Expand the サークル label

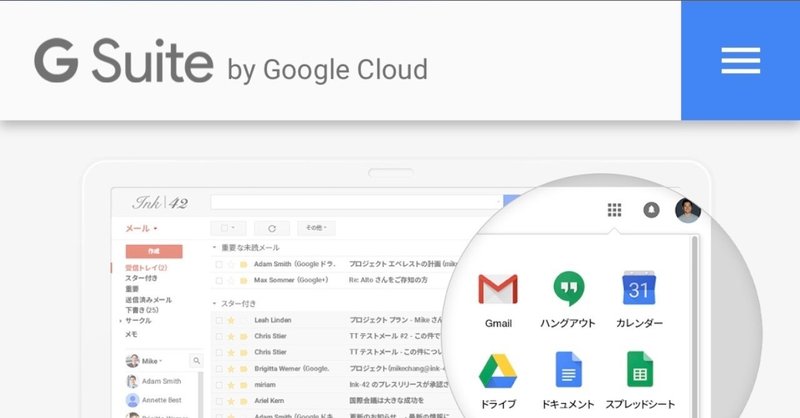tap(120, 321)
